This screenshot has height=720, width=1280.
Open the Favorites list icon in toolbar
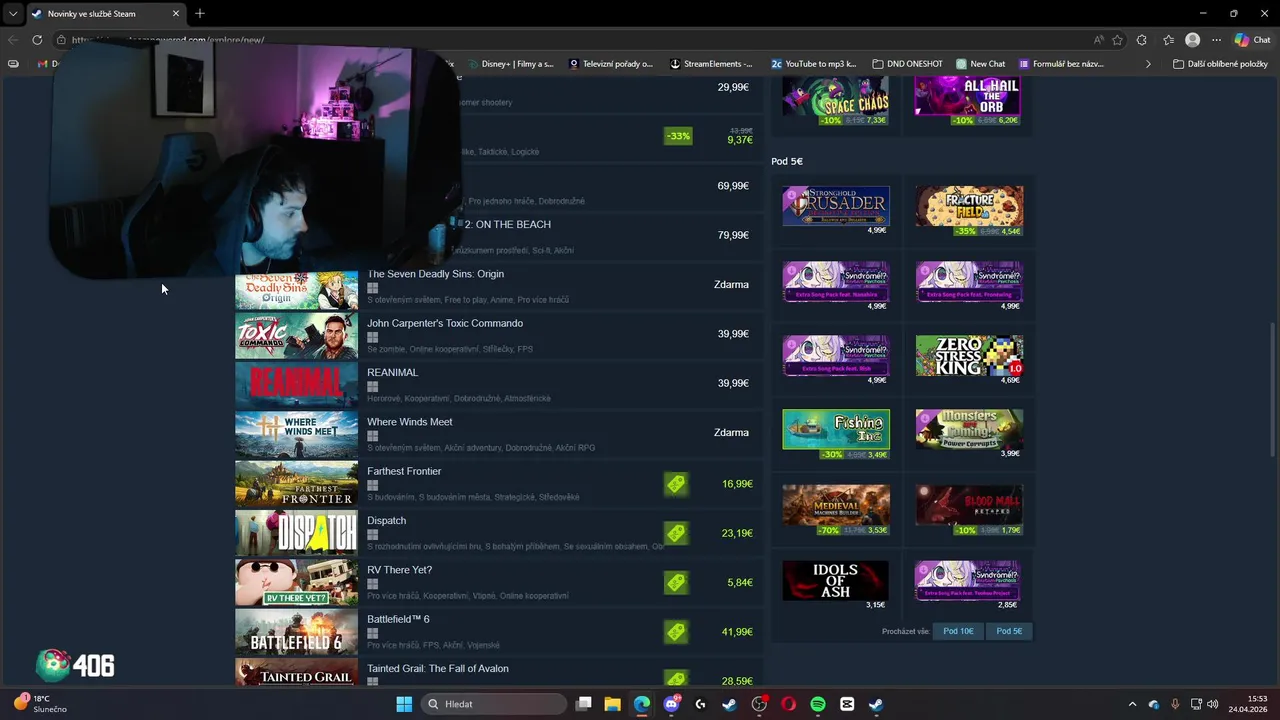click(1168, 40)
